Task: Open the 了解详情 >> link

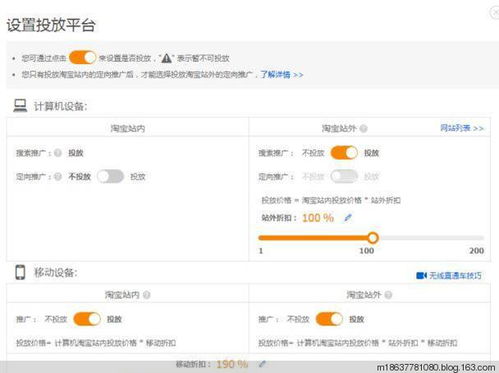Action: click(x=282, y=74)
